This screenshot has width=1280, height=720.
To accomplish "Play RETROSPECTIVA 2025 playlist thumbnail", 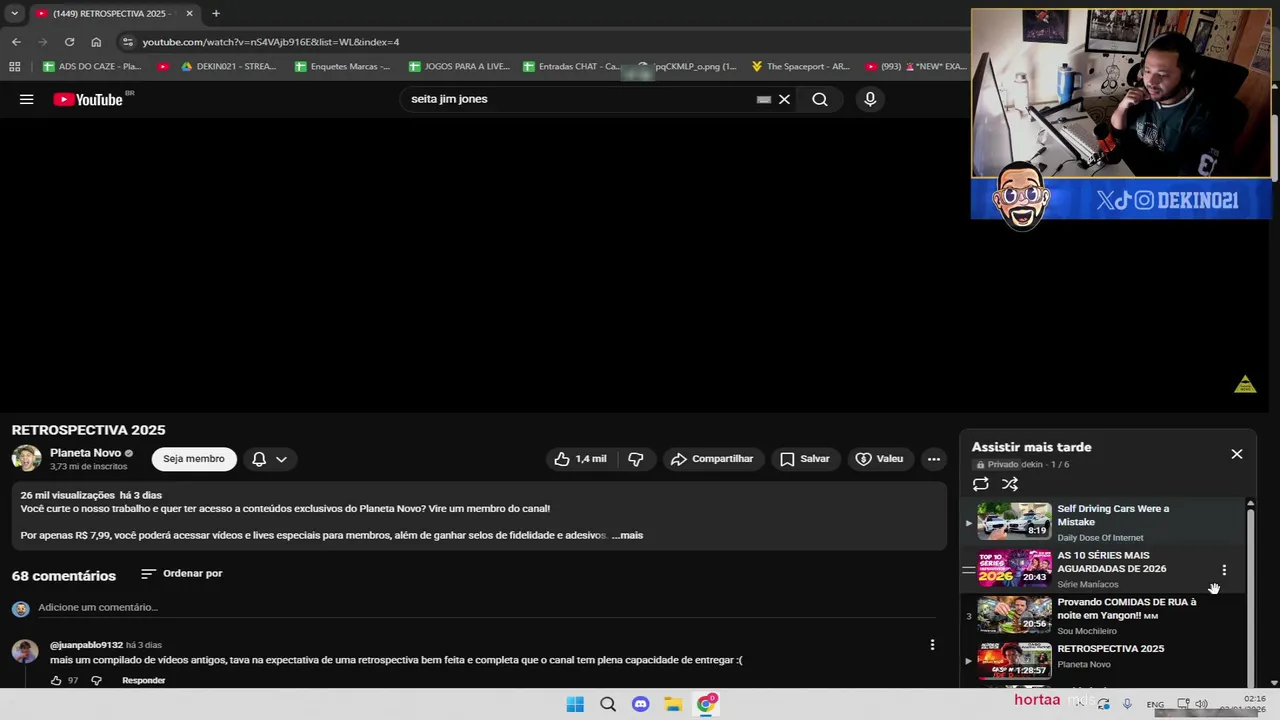I will point(1014,660).
